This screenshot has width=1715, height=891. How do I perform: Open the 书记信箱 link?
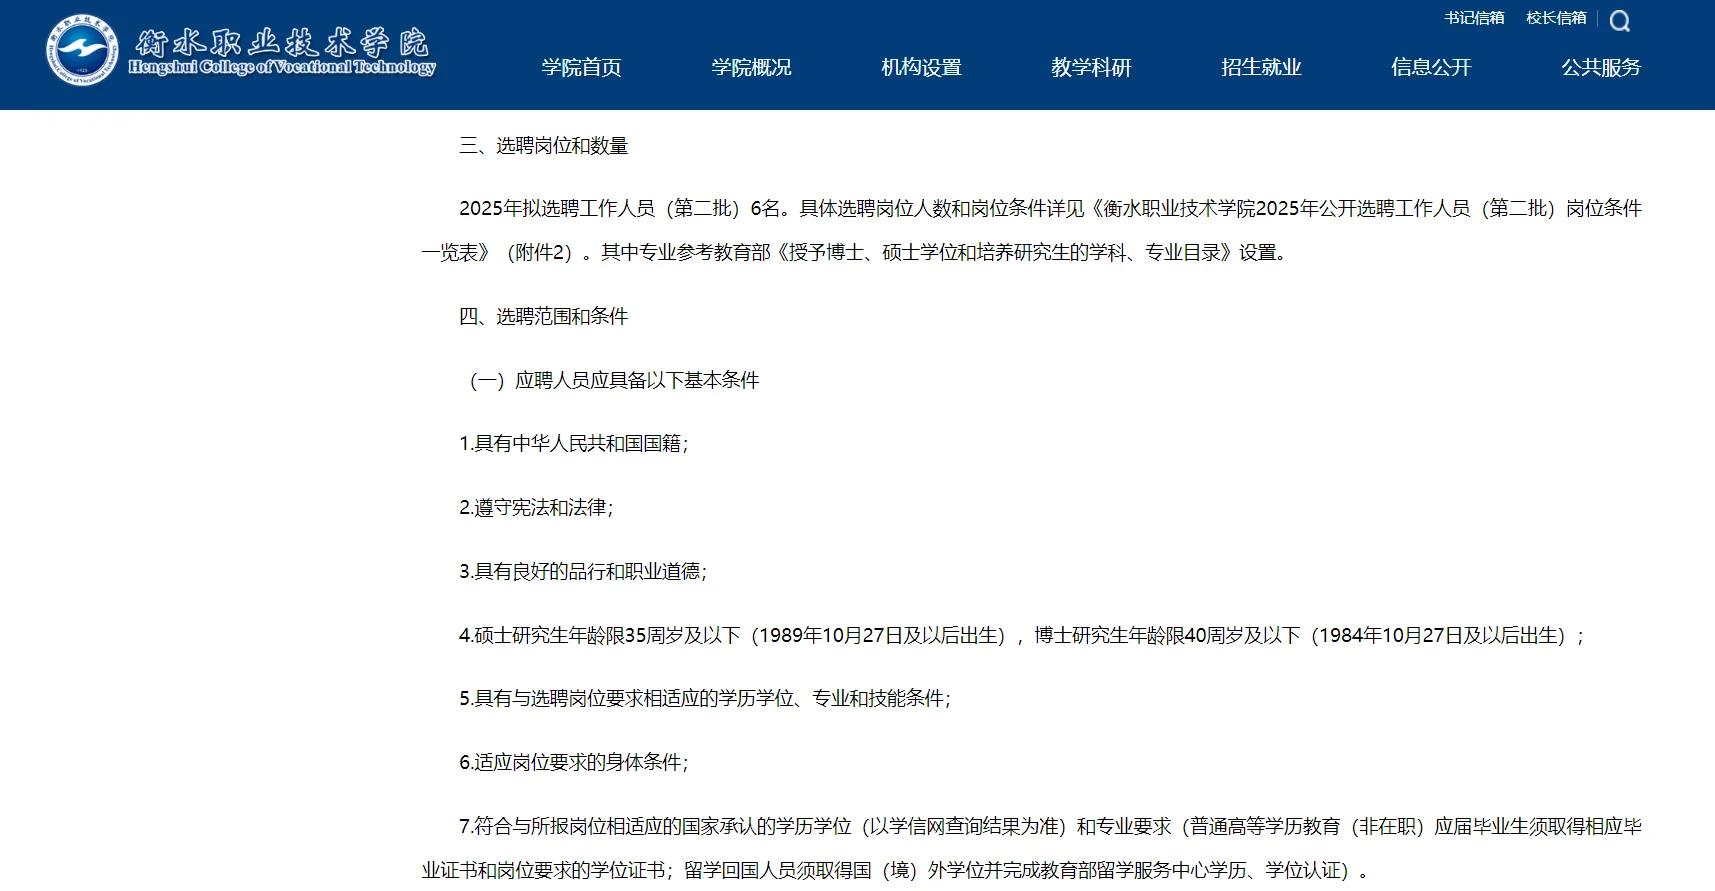pyautogui.click(x=1474, y=18)
